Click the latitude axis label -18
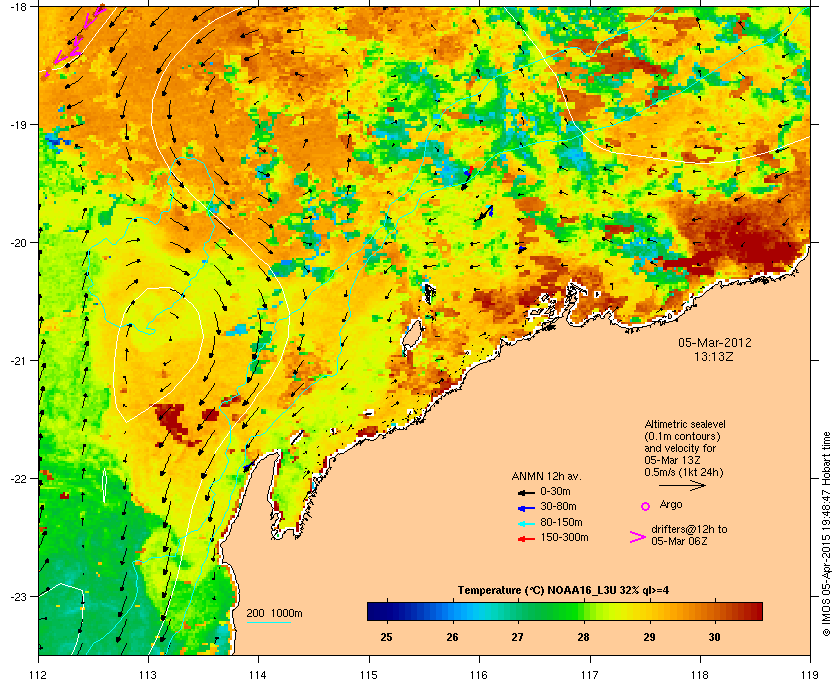This screenshot has width=840, height=680. pyautogui.click(x=18, y=6)
